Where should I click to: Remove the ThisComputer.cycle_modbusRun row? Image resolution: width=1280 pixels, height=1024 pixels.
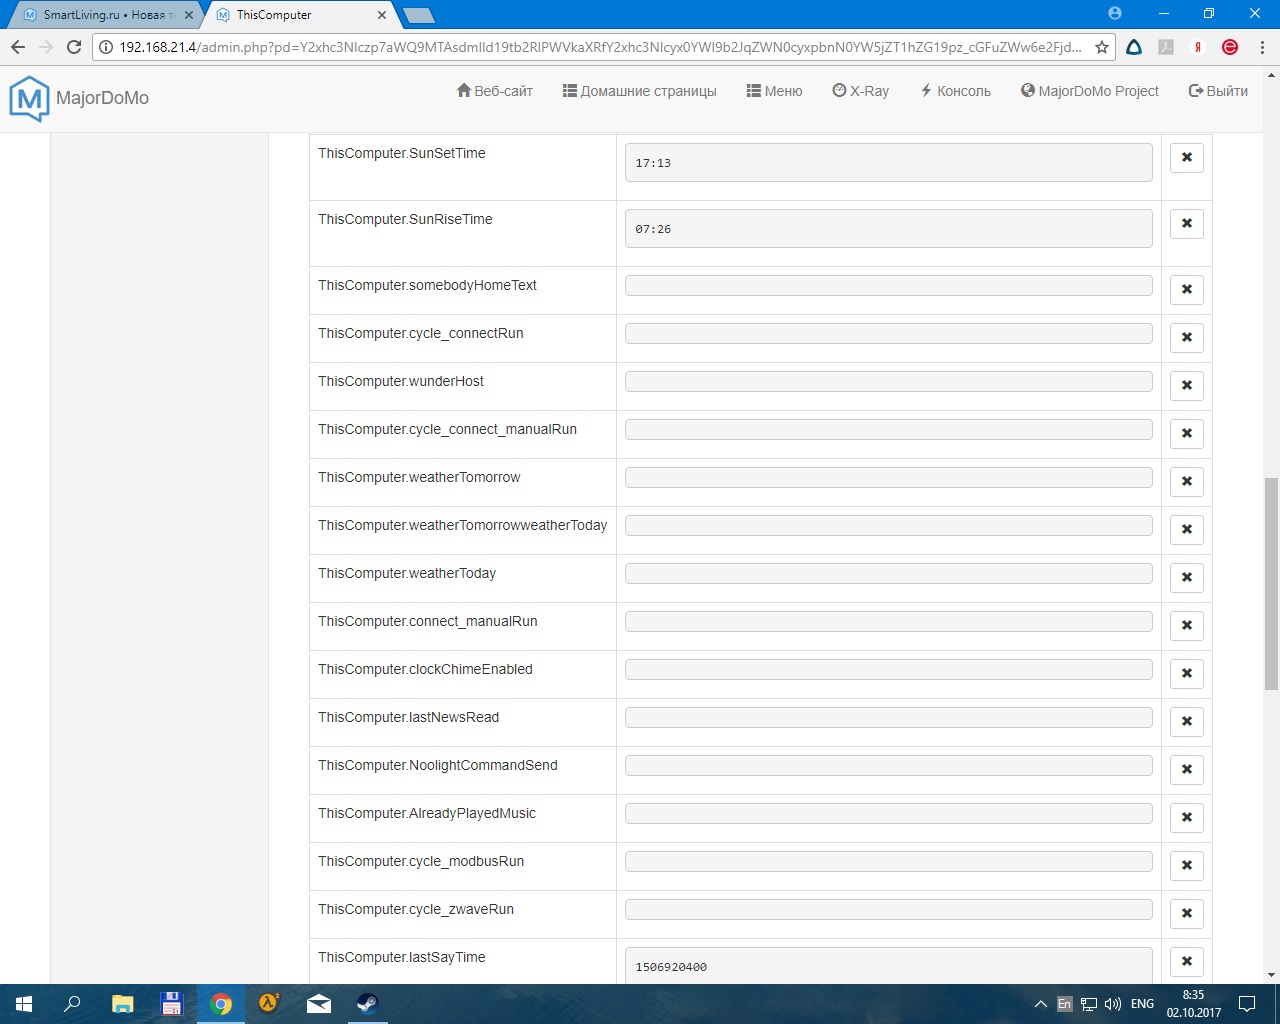coord(1186,865)
